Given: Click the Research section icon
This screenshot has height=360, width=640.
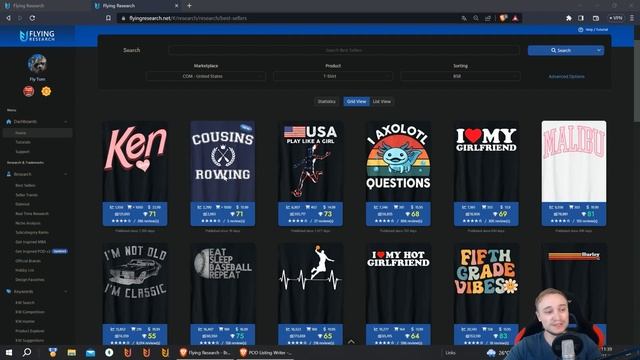Looking at the screenshot, I should click(9, 174).
